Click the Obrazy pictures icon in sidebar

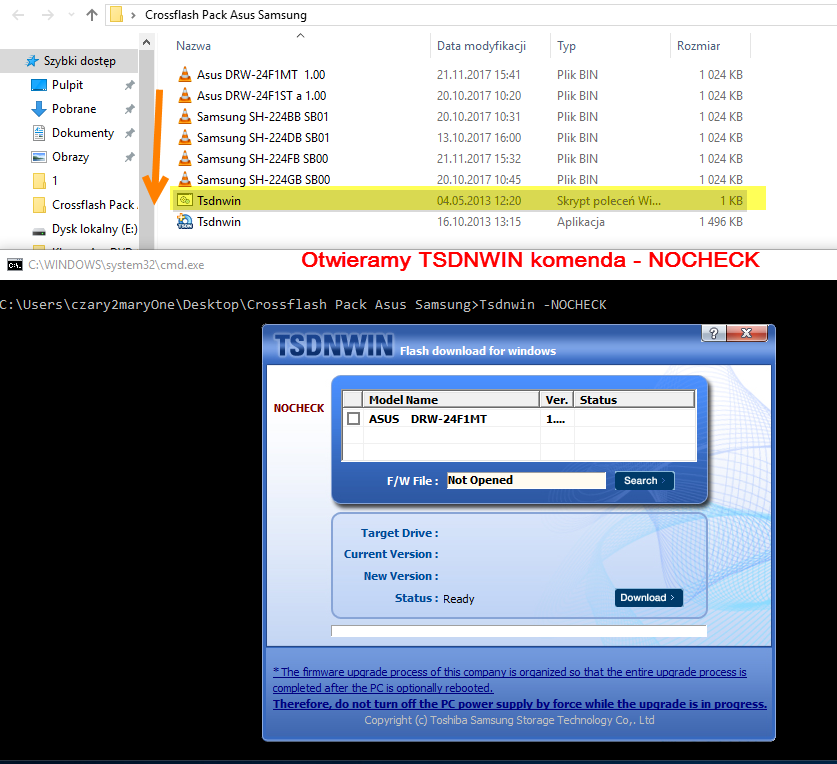tap(39, 157)
